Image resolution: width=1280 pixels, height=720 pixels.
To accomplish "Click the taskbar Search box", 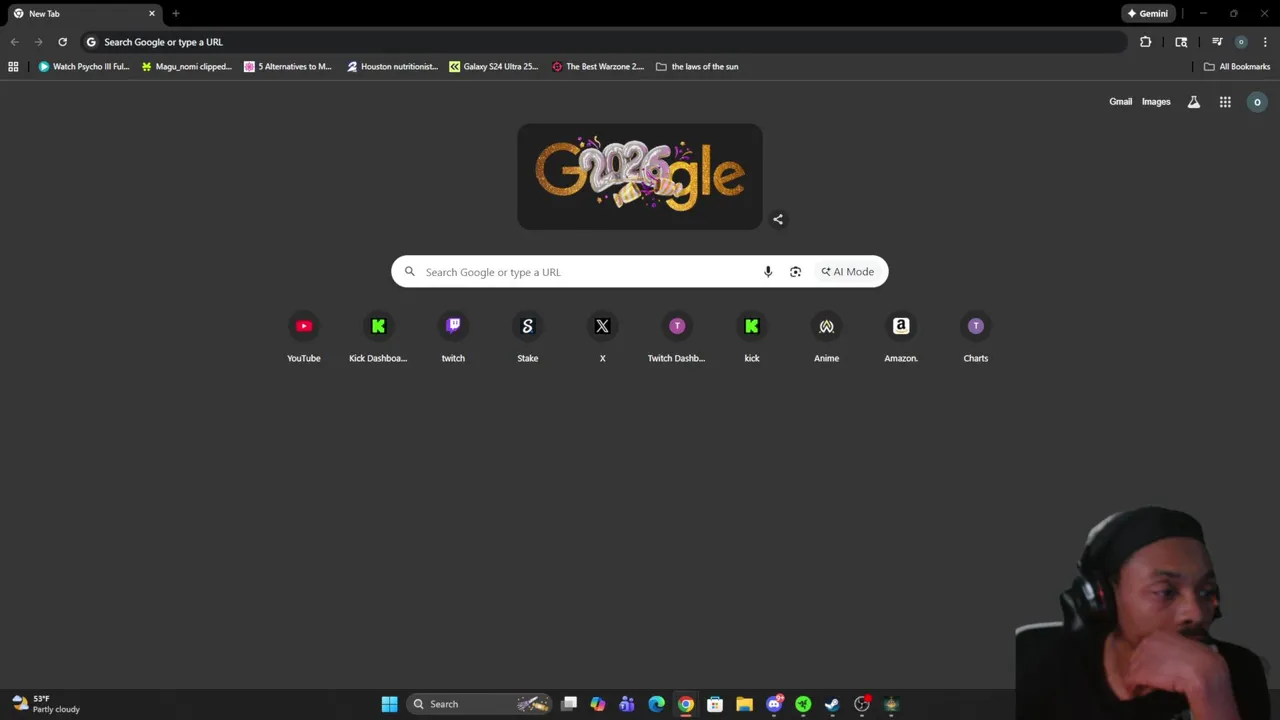I will 479,704.
